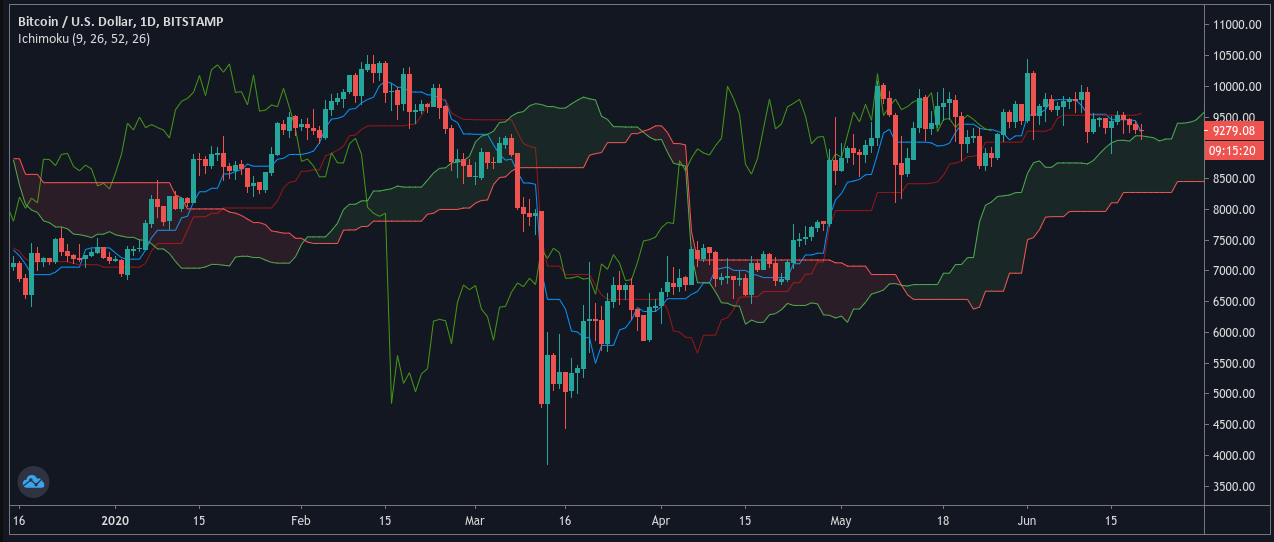The image size is (1274, 542).
Task: Click the 10500.00 price axis label
Action: (1236, 55)
